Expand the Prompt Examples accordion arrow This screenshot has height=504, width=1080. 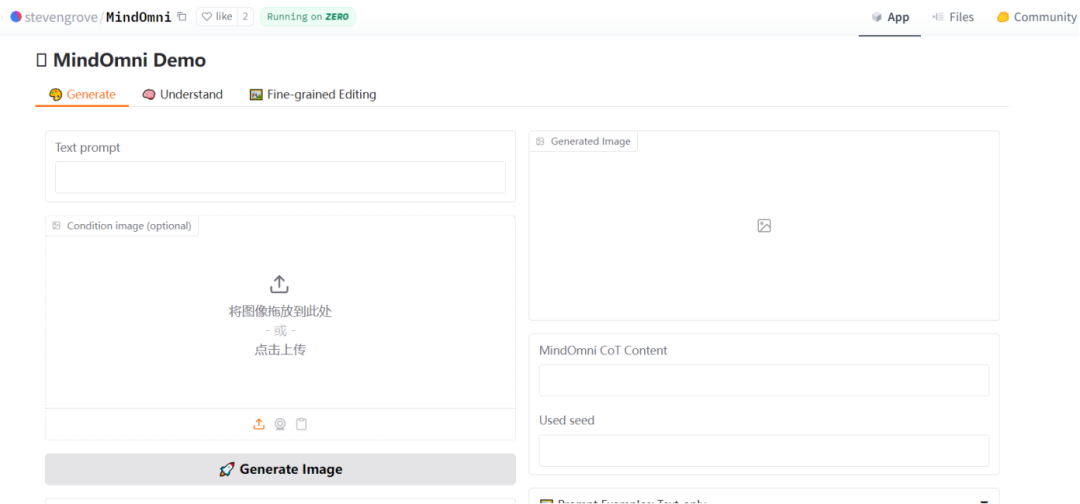point(984,503)
